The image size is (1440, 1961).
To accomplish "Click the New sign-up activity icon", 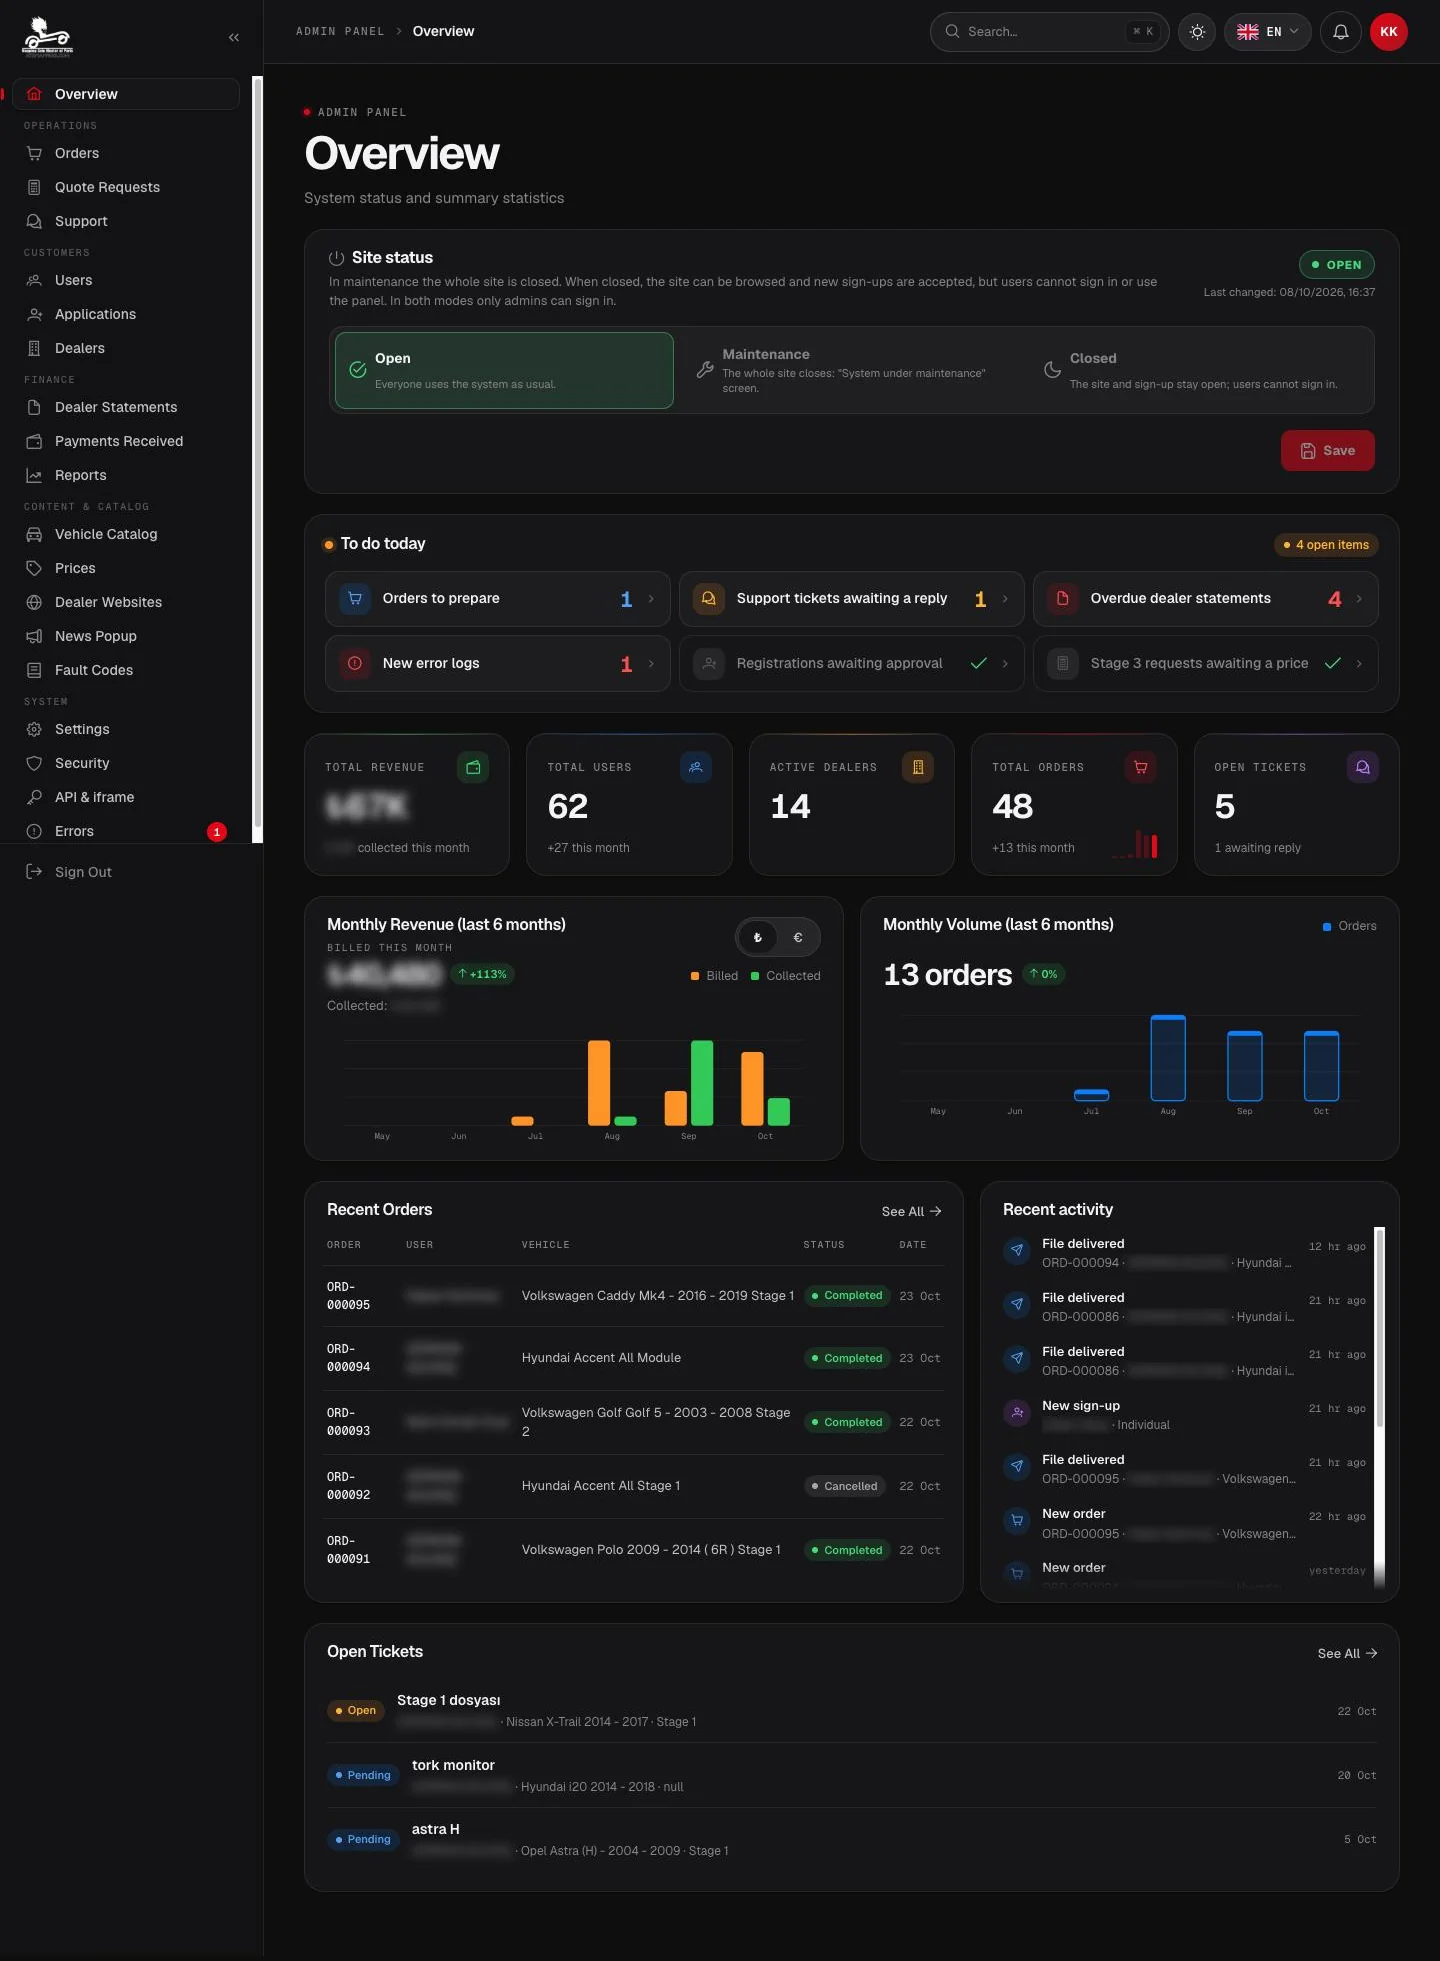I will point(1017,1413).
